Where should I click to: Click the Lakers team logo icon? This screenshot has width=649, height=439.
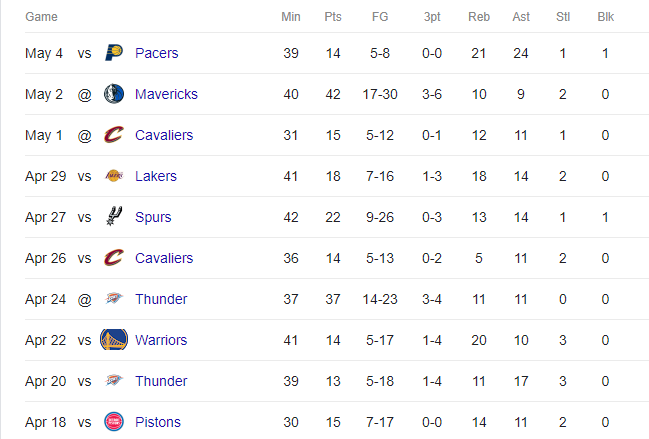[114, 175]
